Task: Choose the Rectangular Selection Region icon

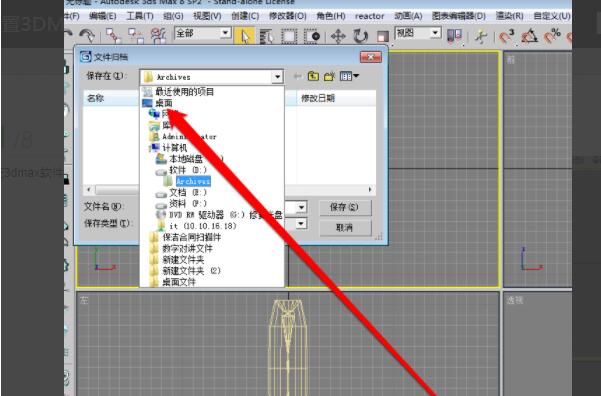Action: [289, 36]
